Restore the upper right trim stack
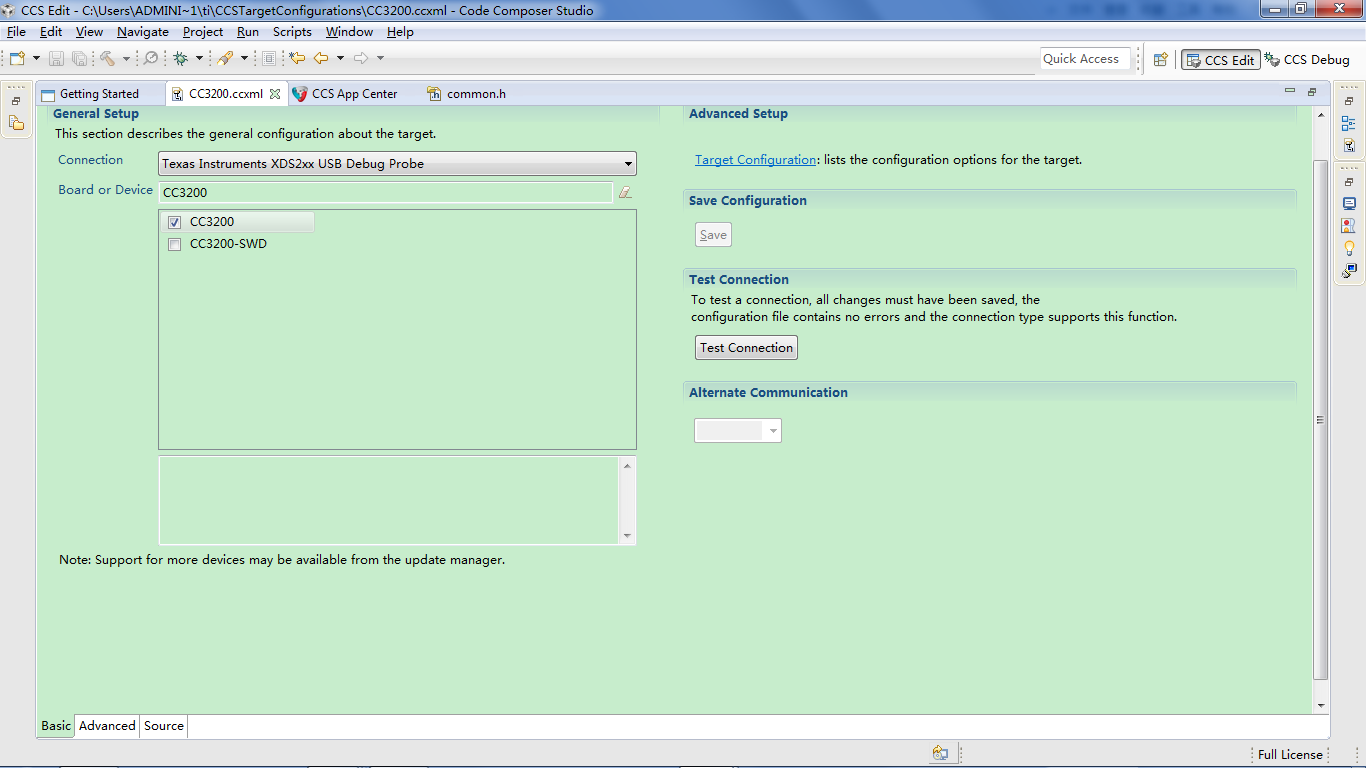This screenshot has height=768, width=1366. [x=1349, y=101]
